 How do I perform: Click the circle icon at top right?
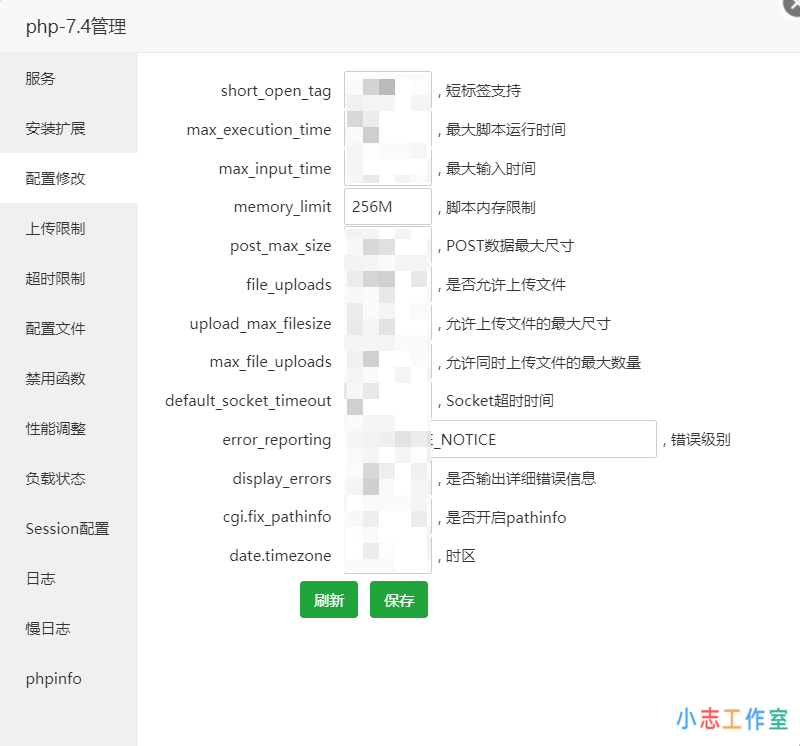click(x=790, y=8)
